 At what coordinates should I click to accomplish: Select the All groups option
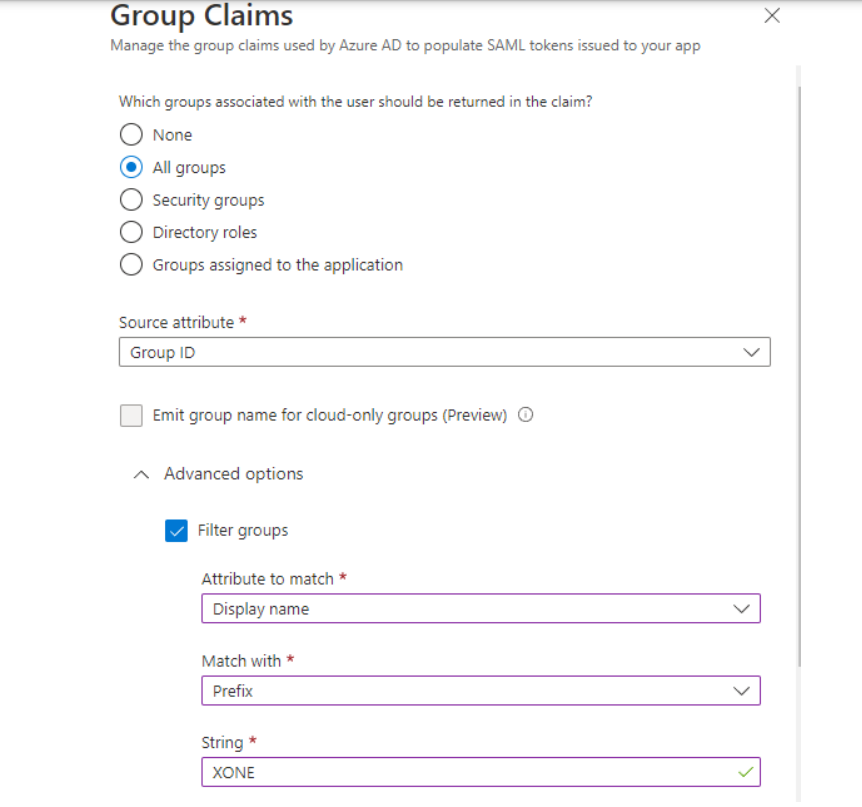[x=131, y=168]
